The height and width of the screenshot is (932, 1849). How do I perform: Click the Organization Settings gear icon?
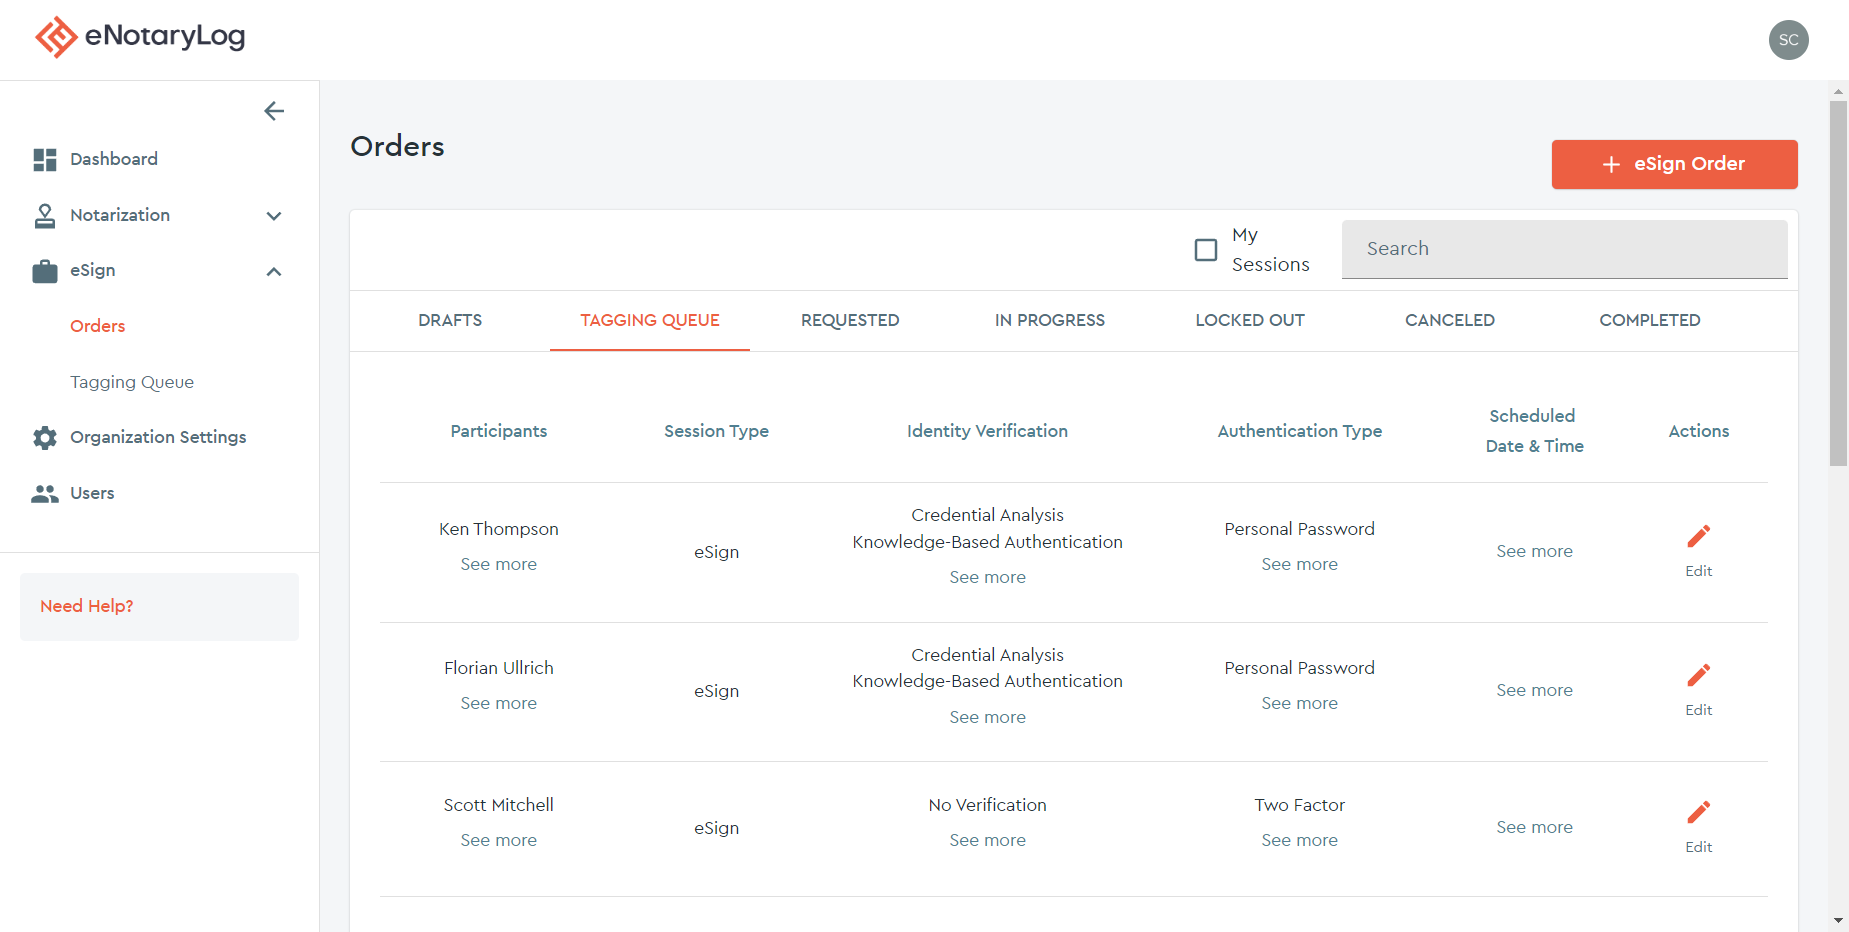coord(45,438)
